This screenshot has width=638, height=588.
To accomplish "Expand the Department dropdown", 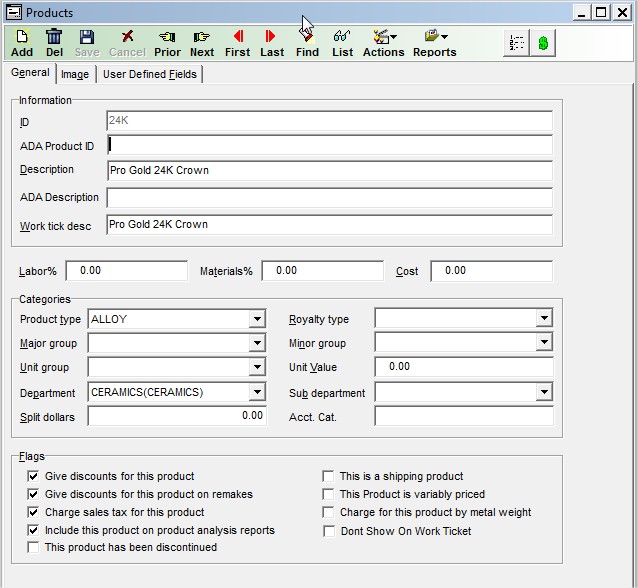I will click(x=257, y=392).
